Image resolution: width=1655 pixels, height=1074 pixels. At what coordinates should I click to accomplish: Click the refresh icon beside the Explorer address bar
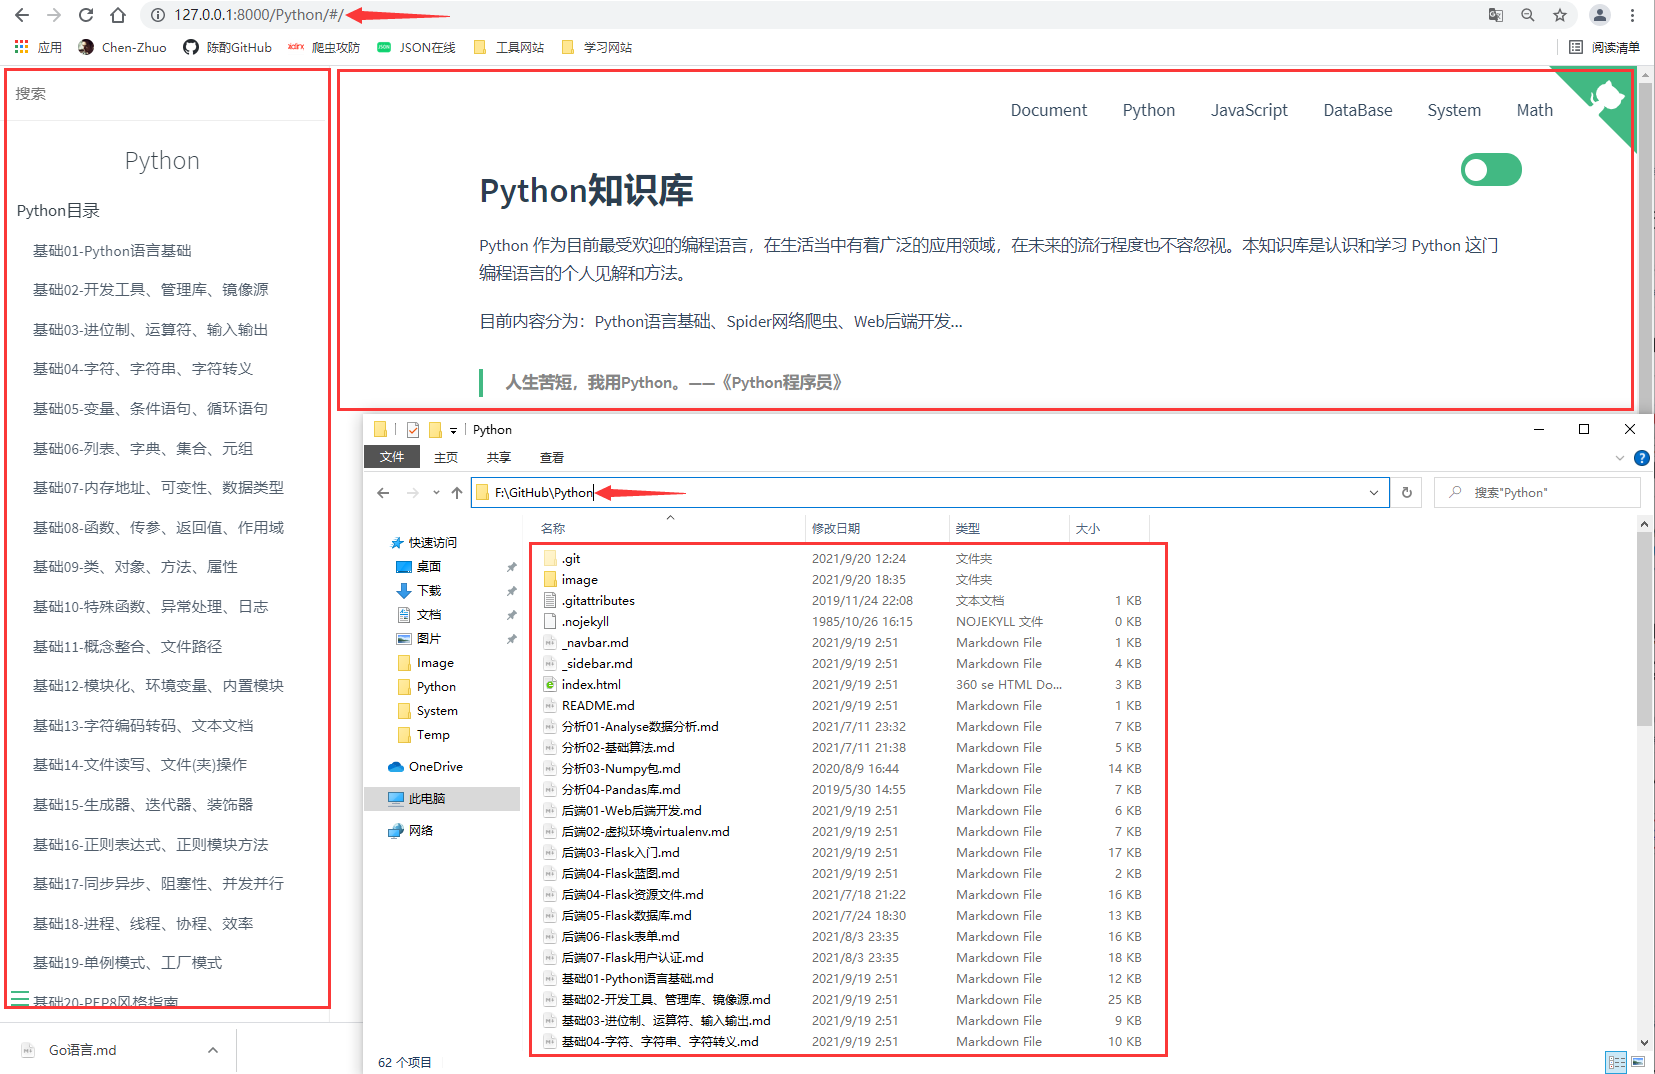pos(1407,492)
